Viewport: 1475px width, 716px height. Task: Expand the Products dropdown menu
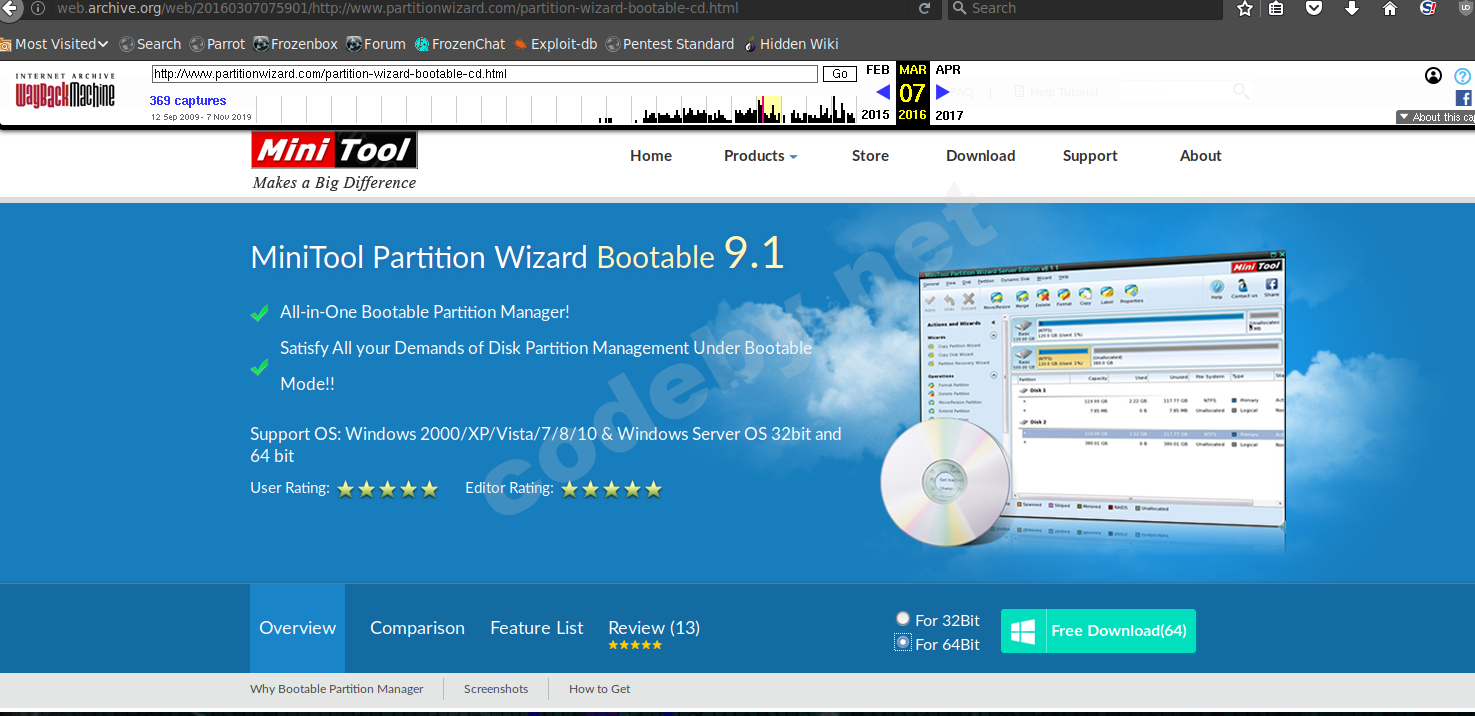click(x=760, y=156)
